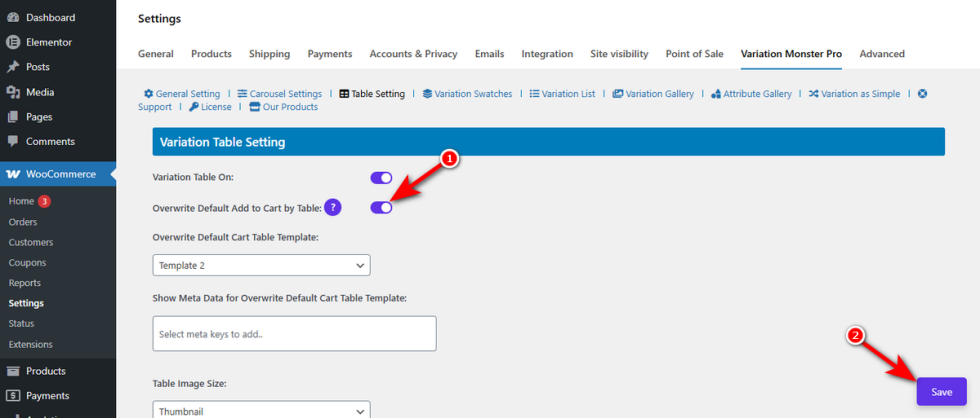Image resolution: width=980 pixels, height=418 pixels.
Task: Click the Carousel Settings sliders icon
Action: pyautogui.click(x=242, y=94)
